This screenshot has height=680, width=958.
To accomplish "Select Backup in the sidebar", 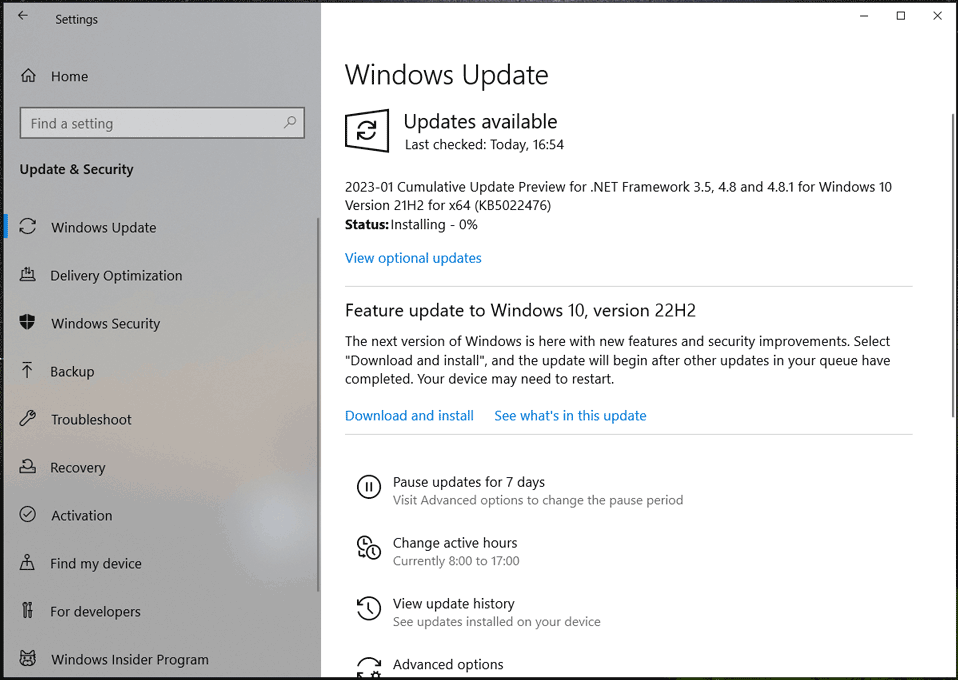I will pos(72,372).
